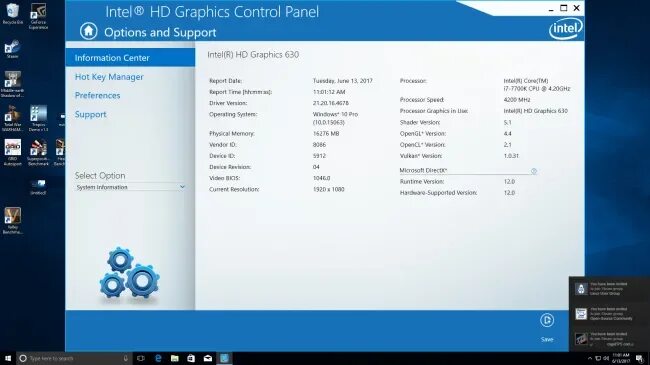
Task: Open the Microsoft Store taskbar icon
Action: (191, 358)
